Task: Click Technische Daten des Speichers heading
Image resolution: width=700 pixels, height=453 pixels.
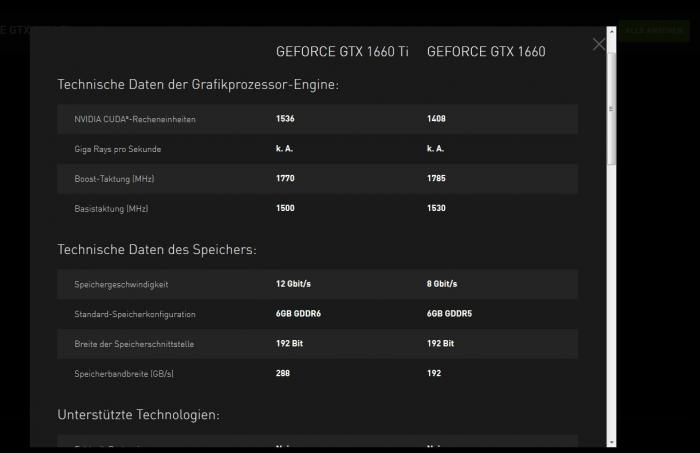Action: 157,249
